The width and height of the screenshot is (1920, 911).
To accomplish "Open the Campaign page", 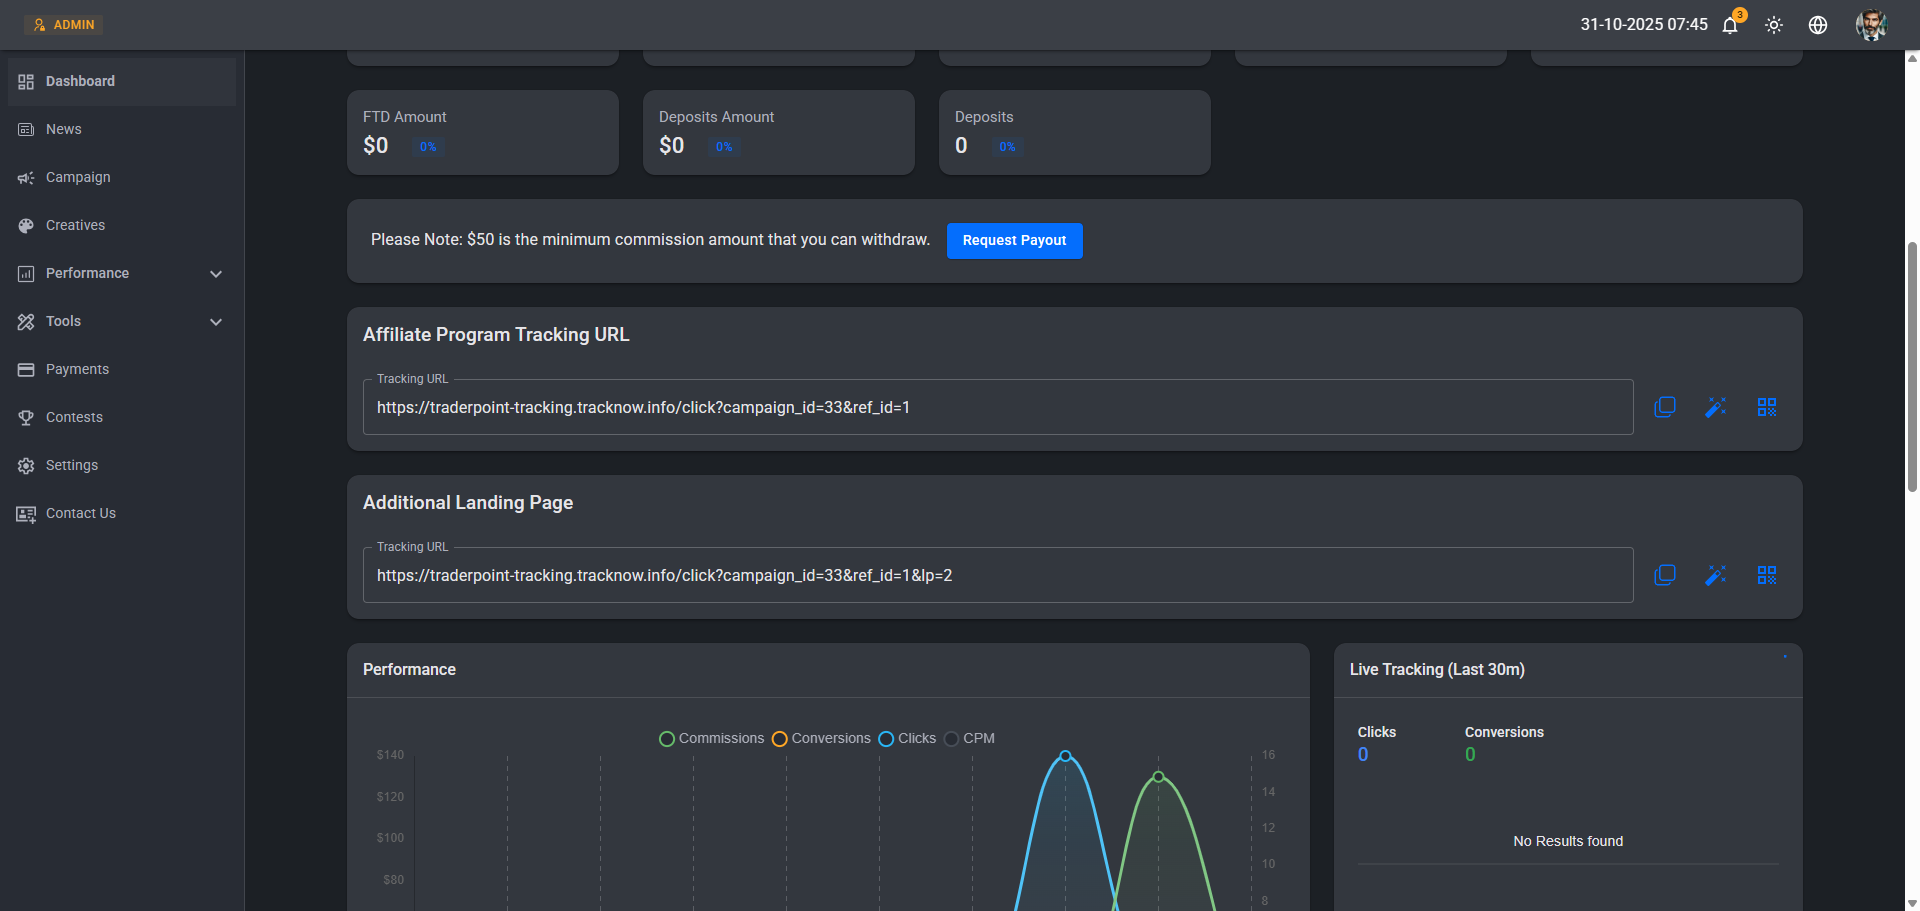I will 78,177.
